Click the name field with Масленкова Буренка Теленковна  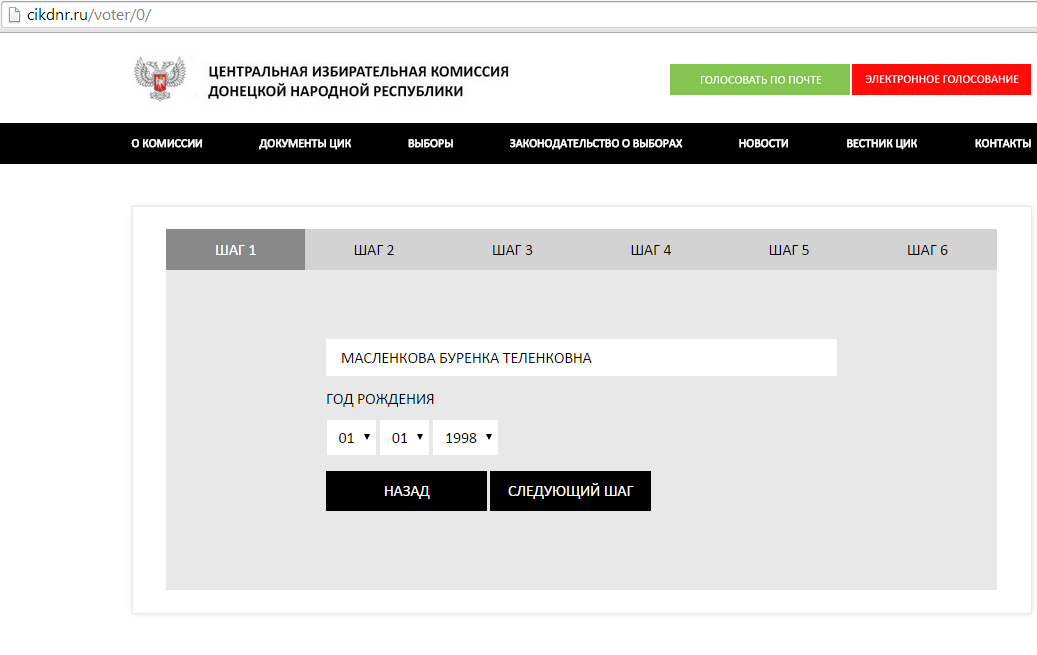click(581, 358)
